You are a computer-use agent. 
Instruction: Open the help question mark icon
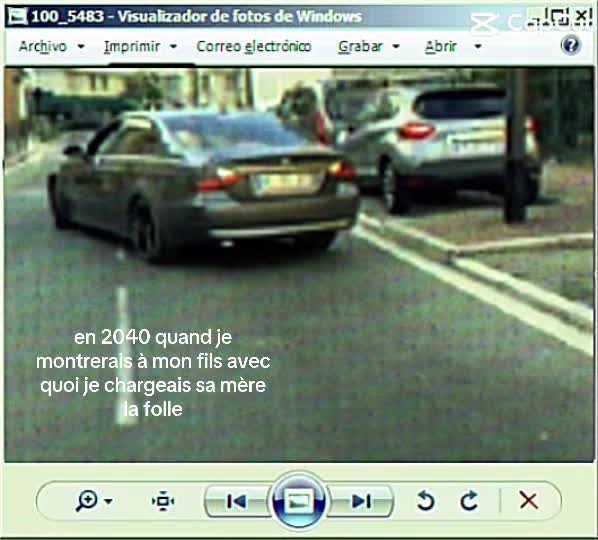pos(571,45)
